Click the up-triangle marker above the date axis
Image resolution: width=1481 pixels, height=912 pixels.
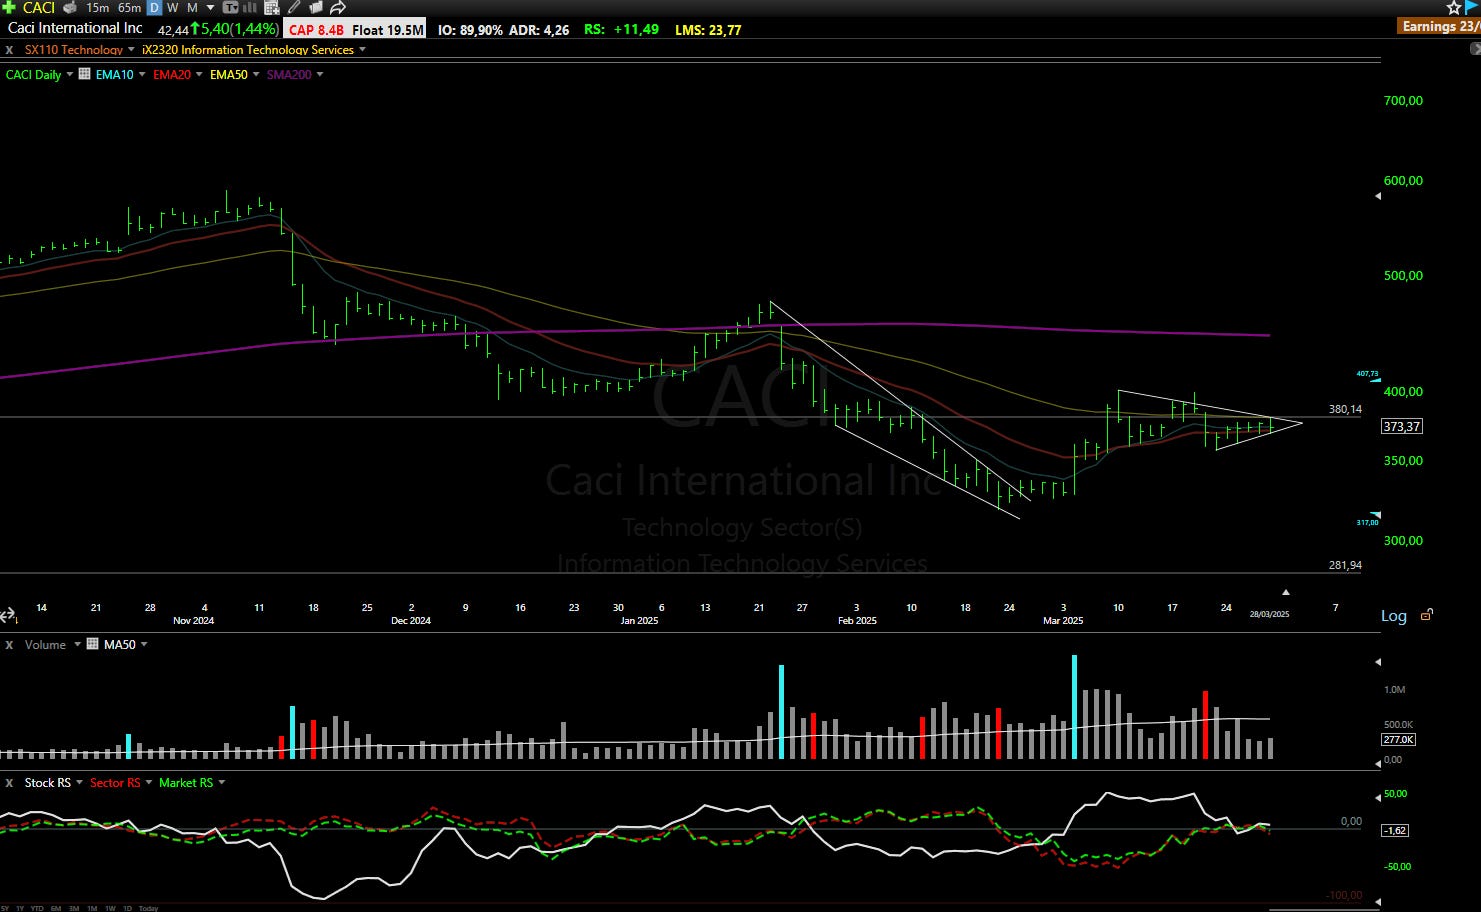coord(1286,592)
